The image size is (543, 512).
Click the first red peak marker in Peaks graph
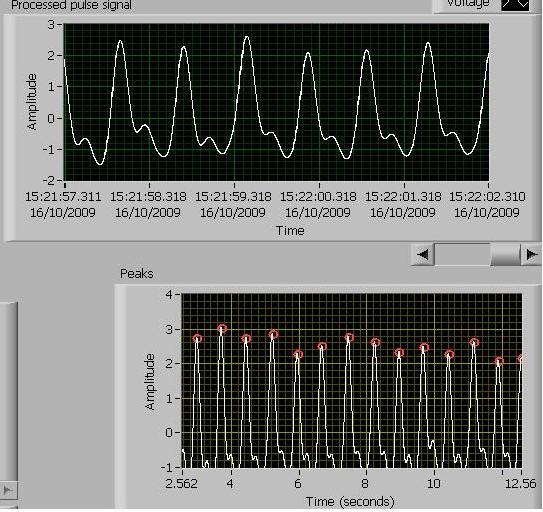point(197,338)
